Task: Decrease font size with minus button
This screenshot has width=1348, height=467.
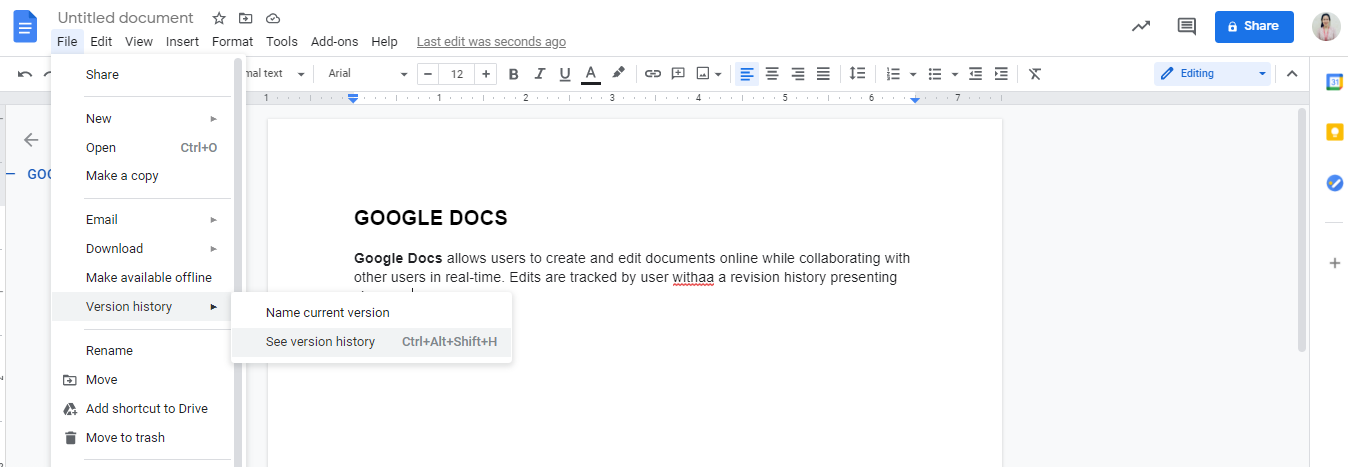Action: (x=428, y=74)
